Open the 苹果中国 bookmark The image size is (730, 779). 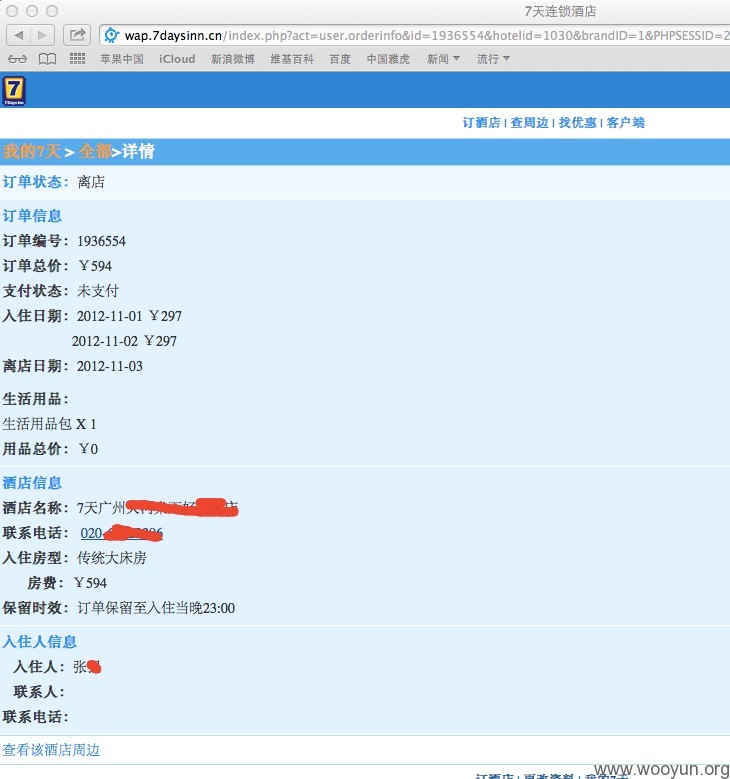click(122, 59)
